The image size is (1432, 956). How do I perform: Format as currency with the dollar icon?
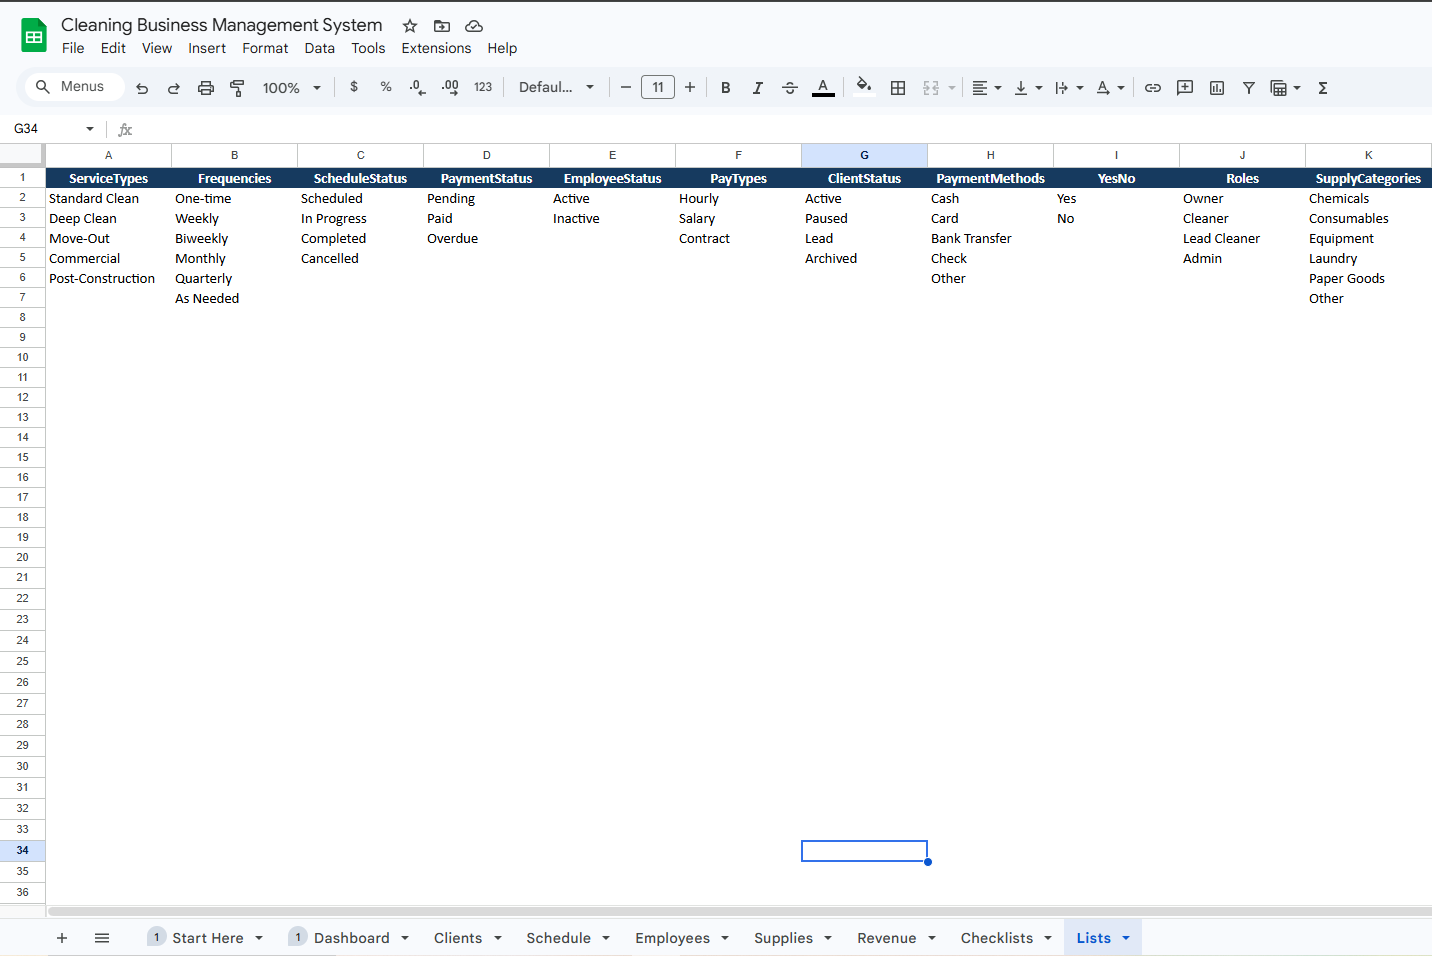coord(354,87)
